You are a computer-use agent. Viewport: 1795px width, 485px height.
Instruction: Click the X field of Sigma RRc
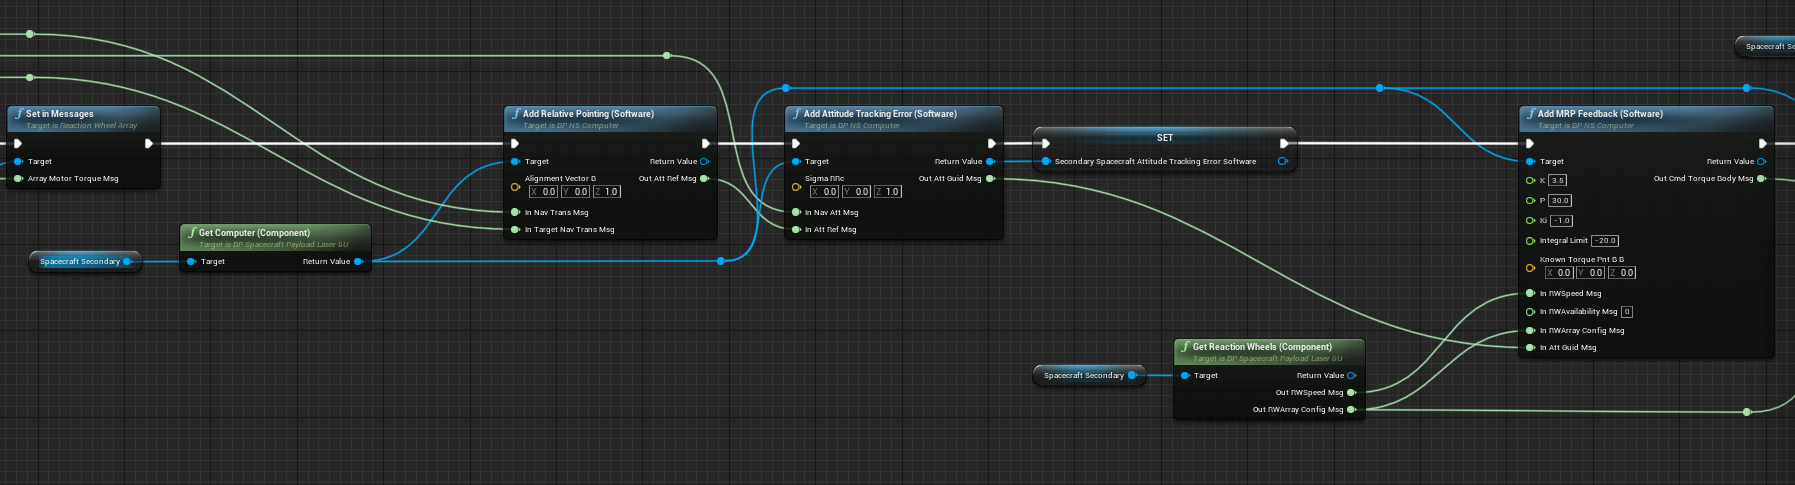(825, 192)
